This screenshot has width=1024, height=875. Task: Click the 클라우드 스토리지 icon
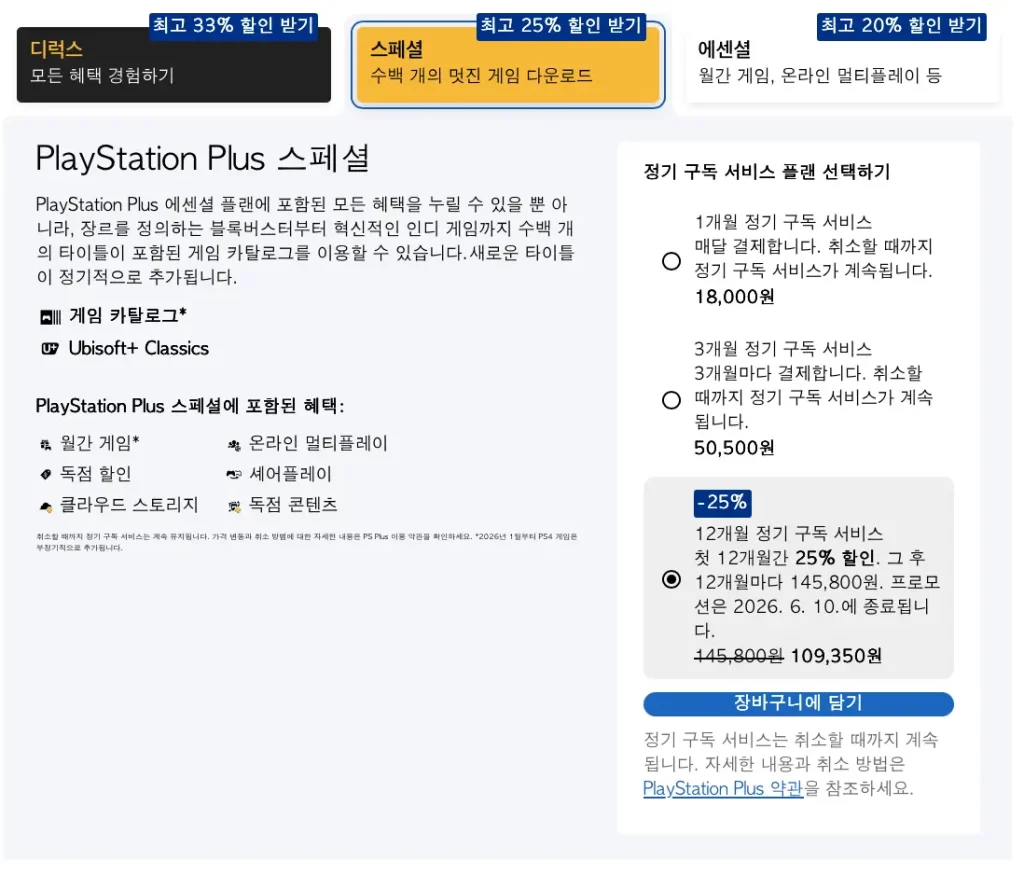tap(46, 506)
